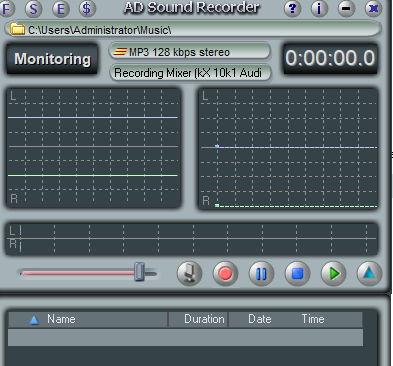Select the first row in recordings list
393x366 pixels.
(186, 337)
